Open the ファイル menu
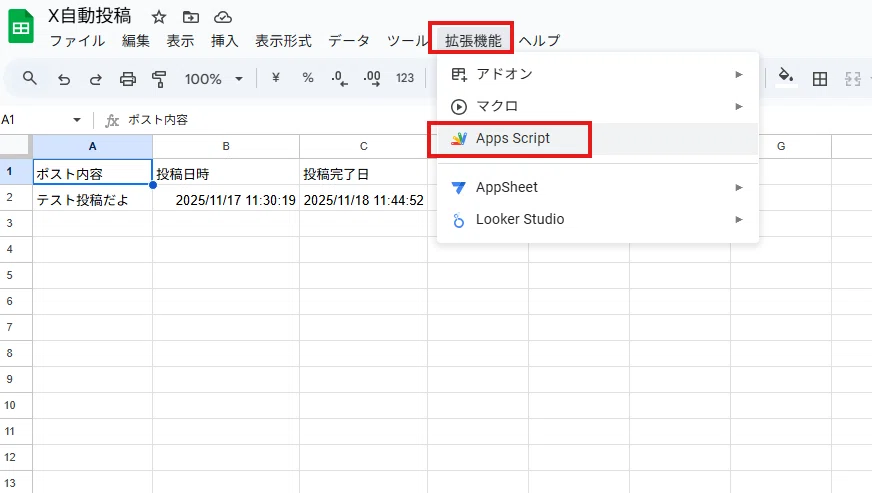872x493 pixels. (x=77, y=41)
